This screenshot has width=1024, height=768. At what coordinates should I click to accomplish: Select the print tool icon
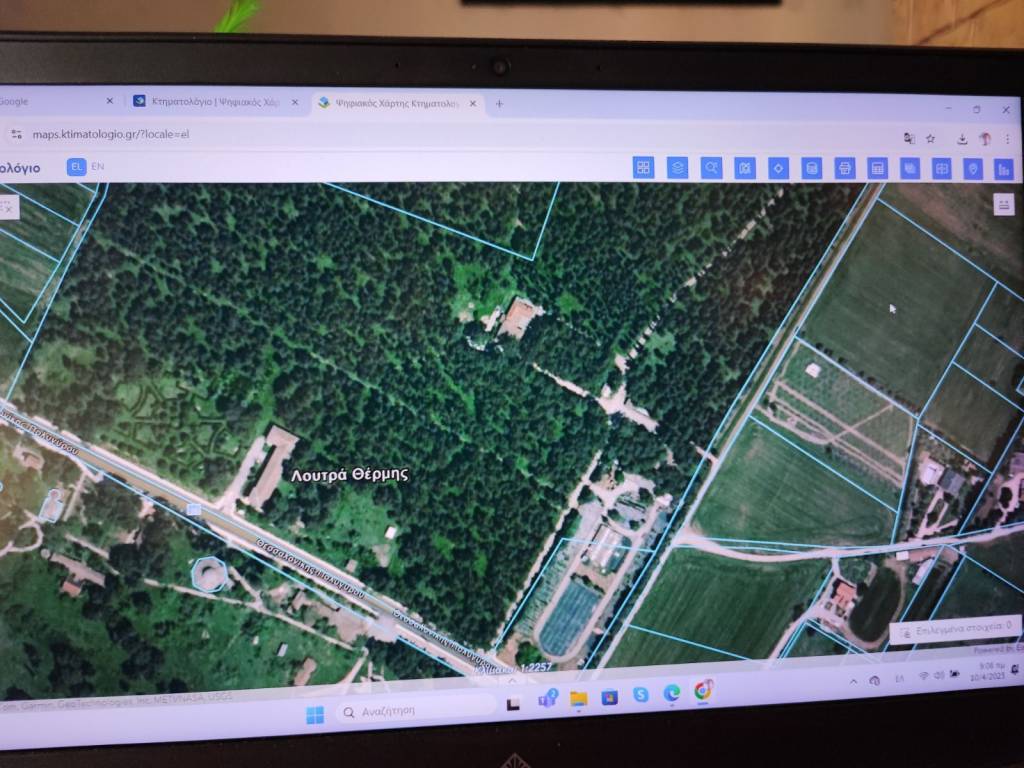[x=844, y=169]
